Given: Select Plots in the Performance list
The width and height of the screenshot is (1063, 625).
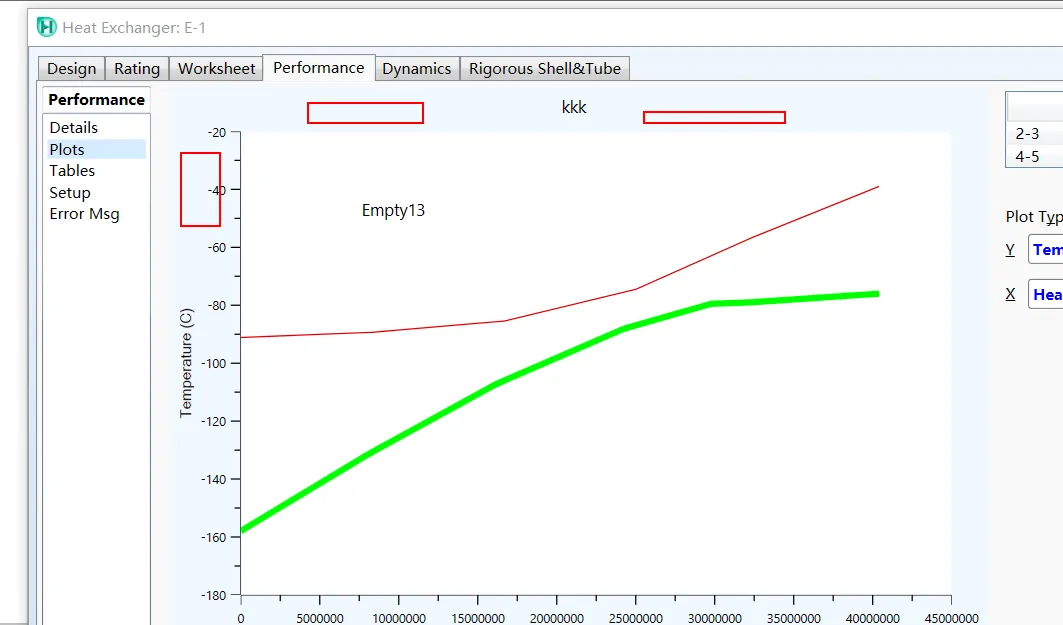Looking at the screenshot, I should pos(67,150).
